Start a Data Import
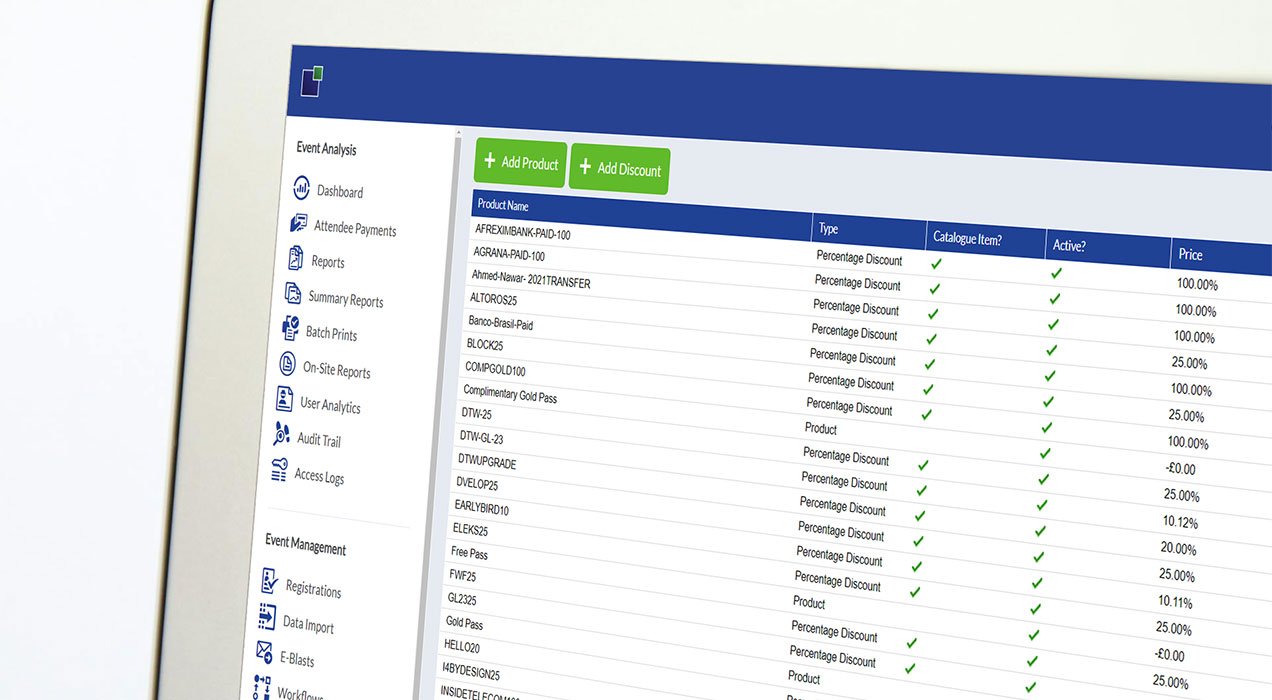The image size is (1272, 700). (307, 623)
